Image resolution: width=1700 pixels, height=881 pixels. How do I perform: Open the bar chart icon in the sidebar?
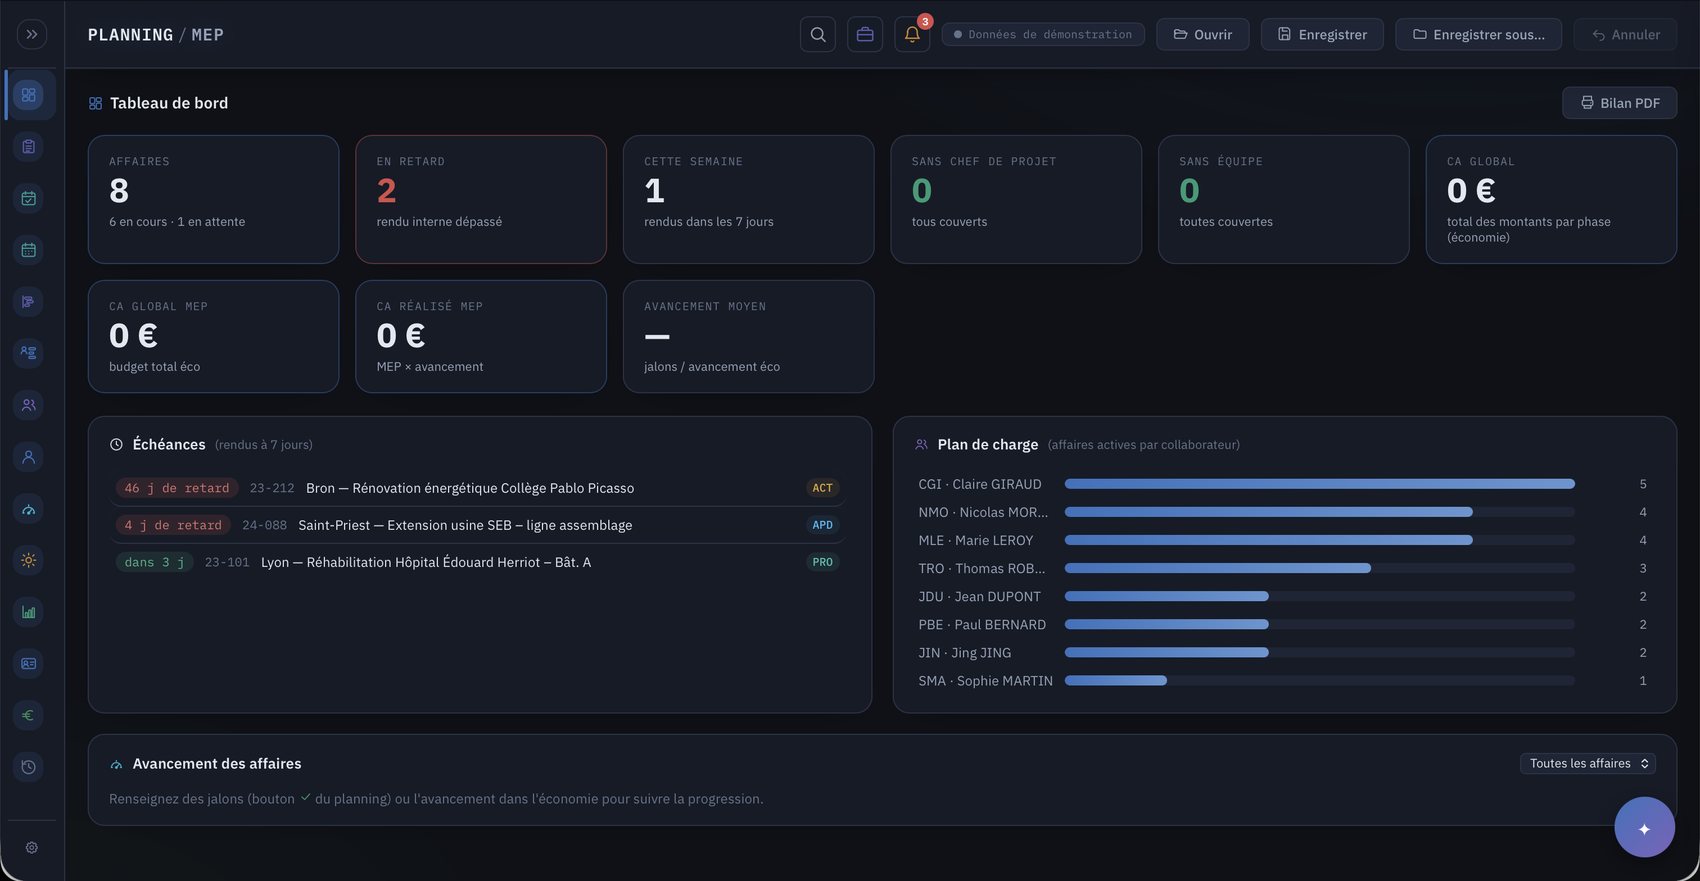[29, 612]
